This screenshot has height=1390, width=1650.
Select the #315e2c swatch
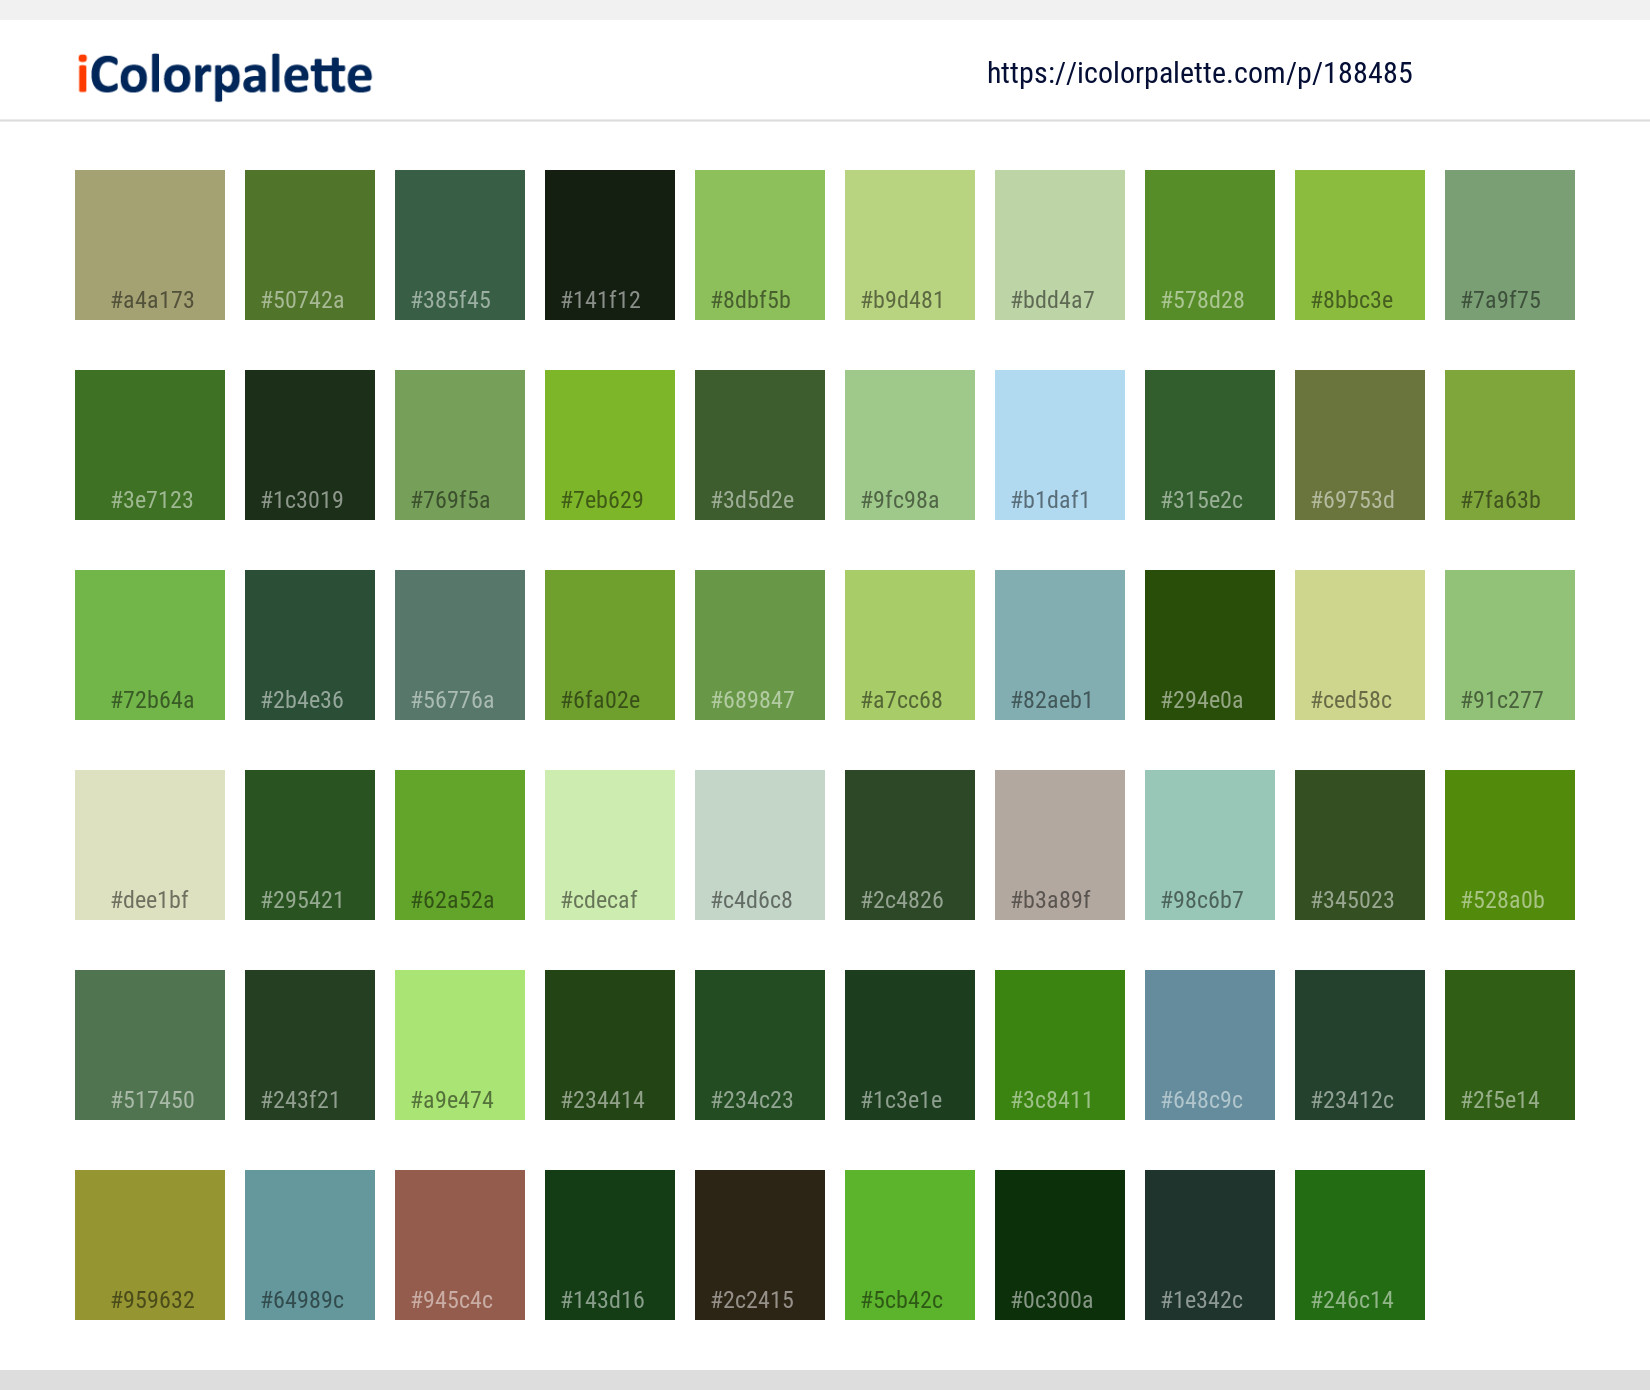[1210, 445]
